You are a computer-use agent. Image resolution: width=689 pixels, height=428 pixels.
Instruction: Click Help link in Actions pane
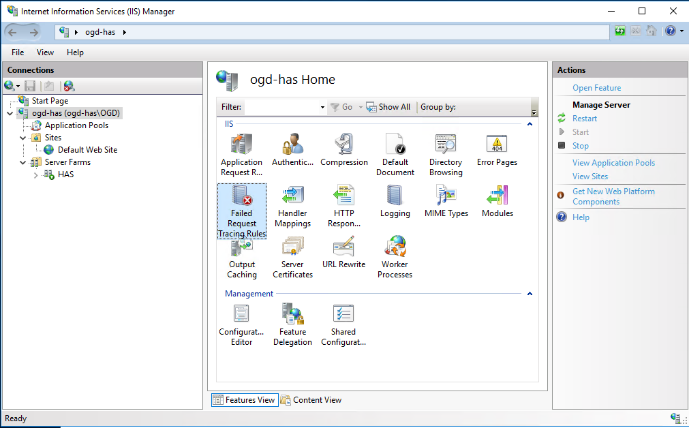[580, 217]
